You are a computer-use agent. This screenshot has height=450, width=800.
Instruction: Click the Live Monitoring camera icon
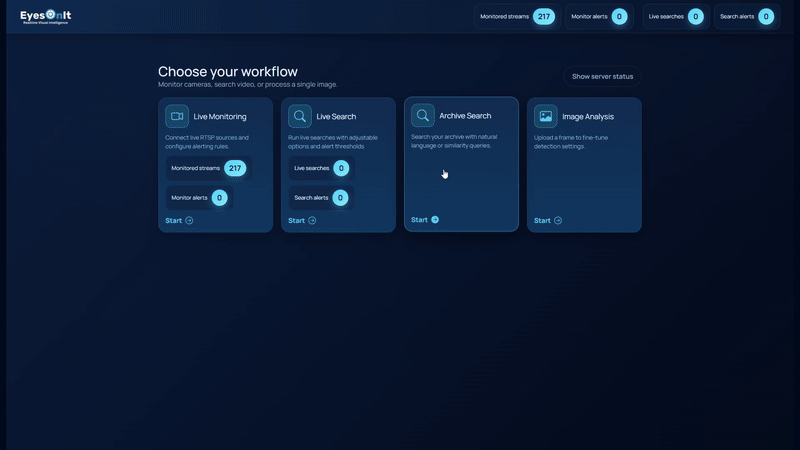[x=177, y=116]
